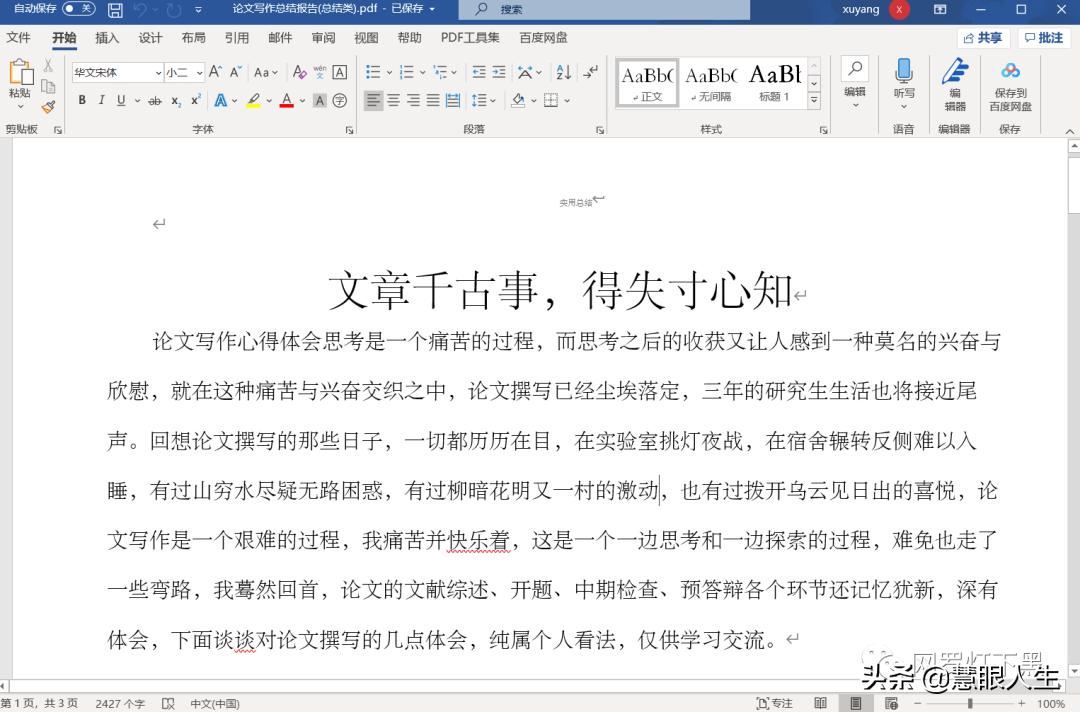Click the 共享 share button
Viewport: 1080px width, 712px height.
point(982,37)
